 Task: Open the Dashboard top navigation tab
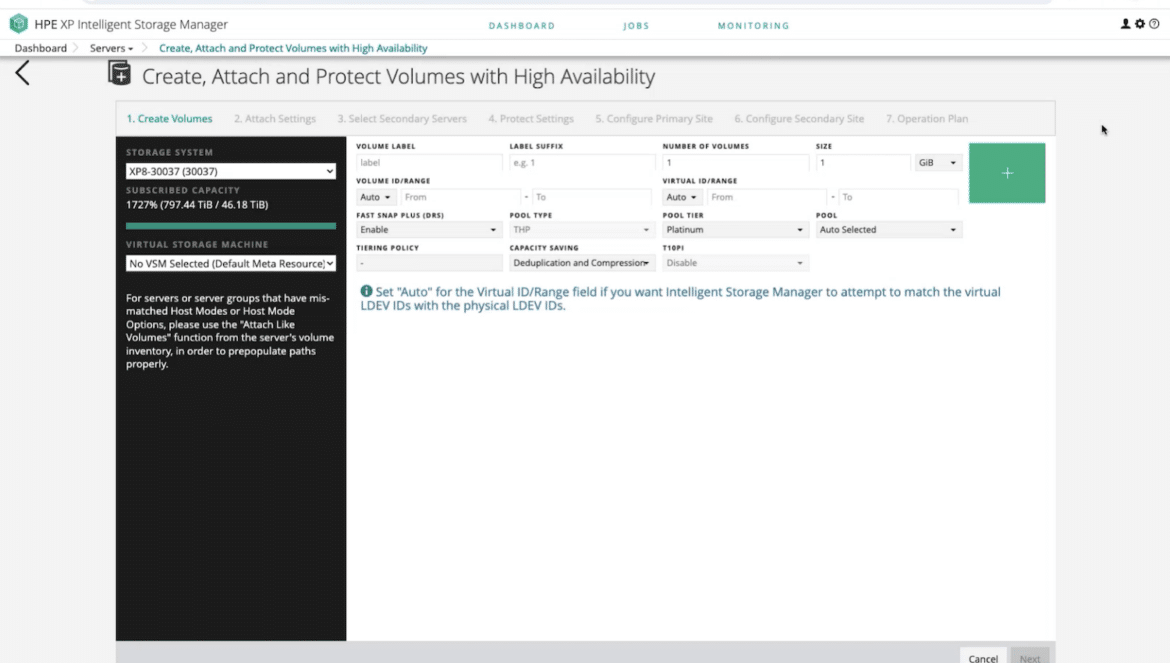522,25
